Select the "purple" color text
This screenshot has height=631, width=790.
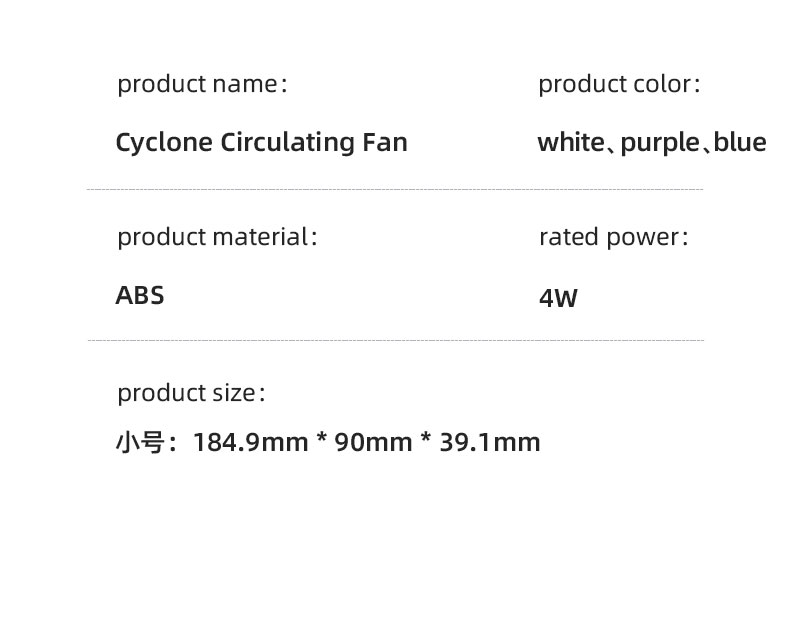coord(659,143)
